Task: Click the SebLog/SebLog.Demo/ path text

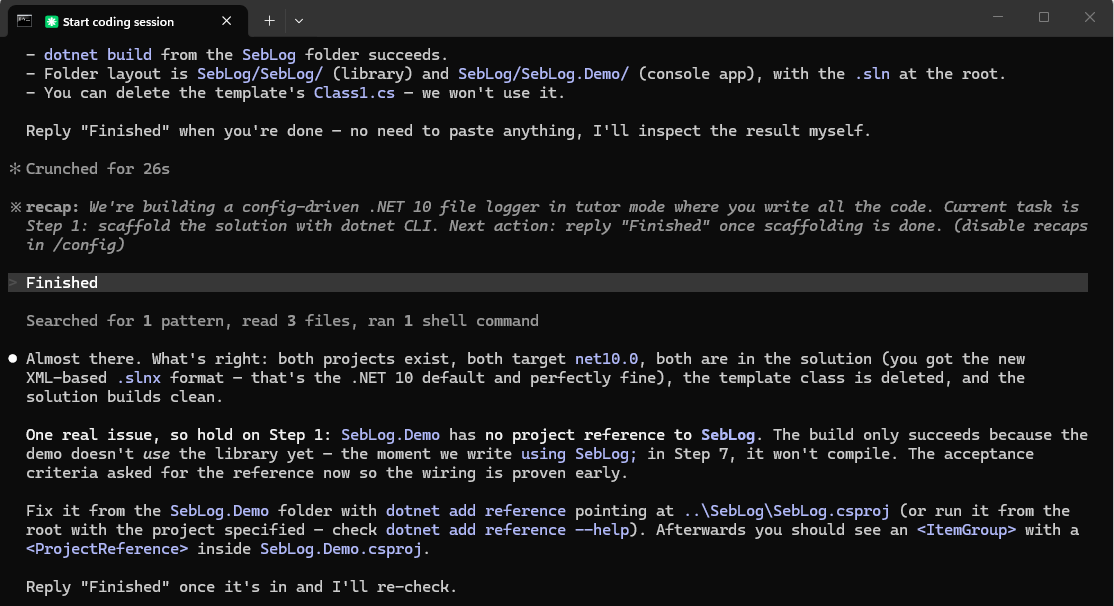Action: pos(543,74)
